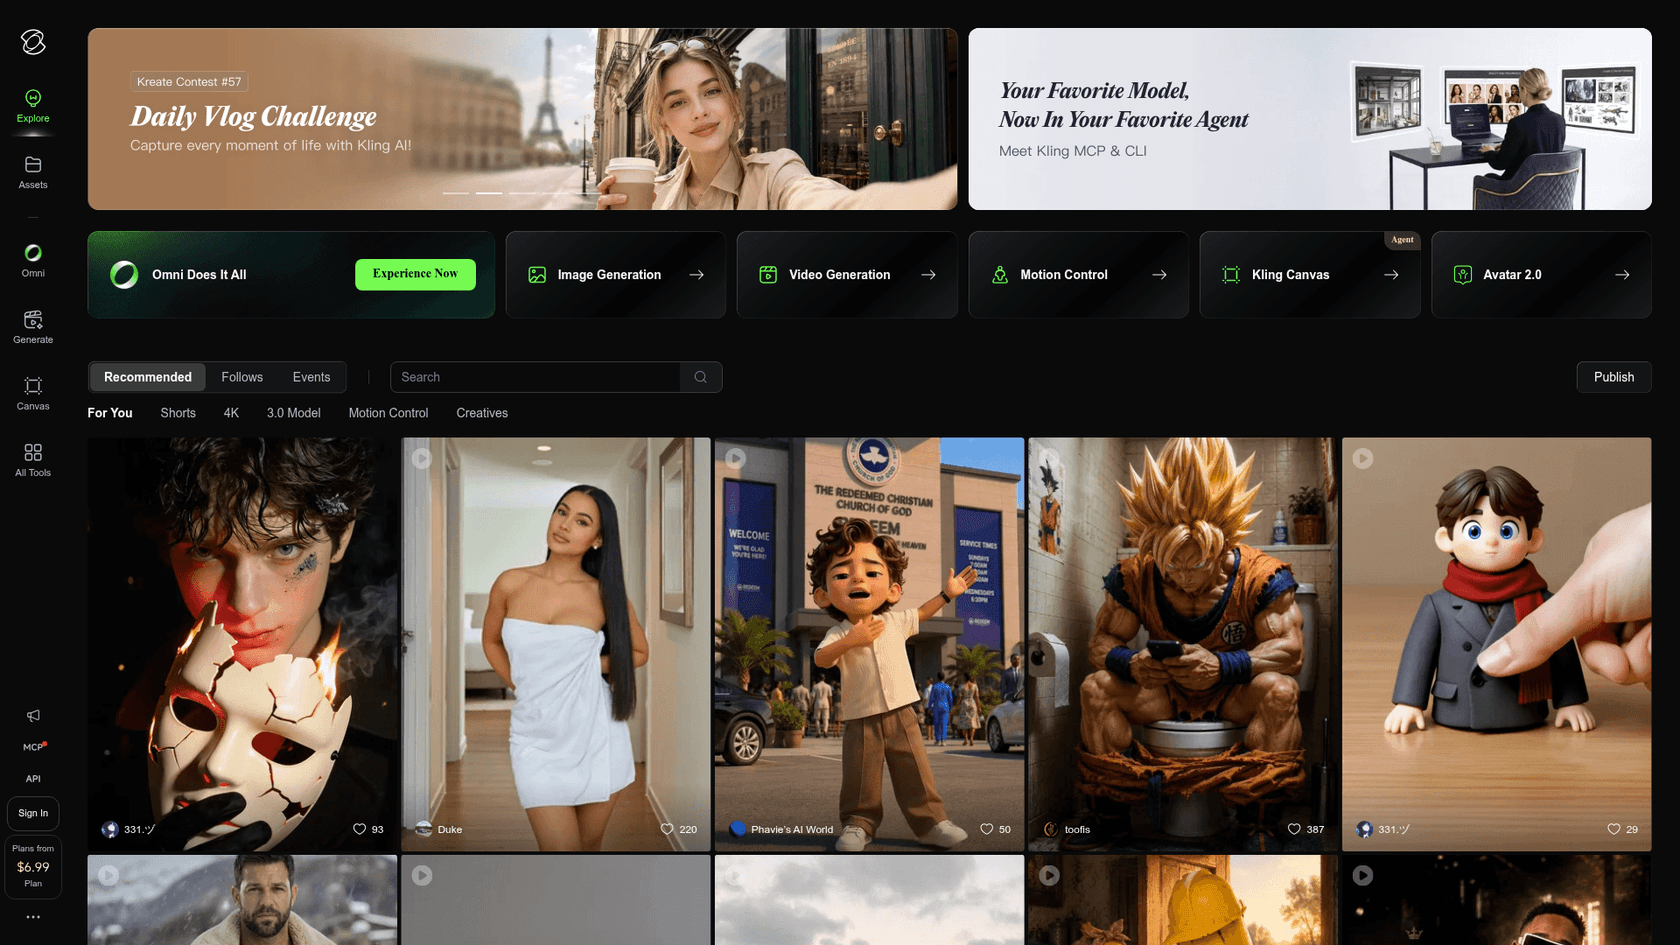Screen dimensions: 1680x945
Task: Select the Motion Control filter tab
Action: tap(388, 413)
